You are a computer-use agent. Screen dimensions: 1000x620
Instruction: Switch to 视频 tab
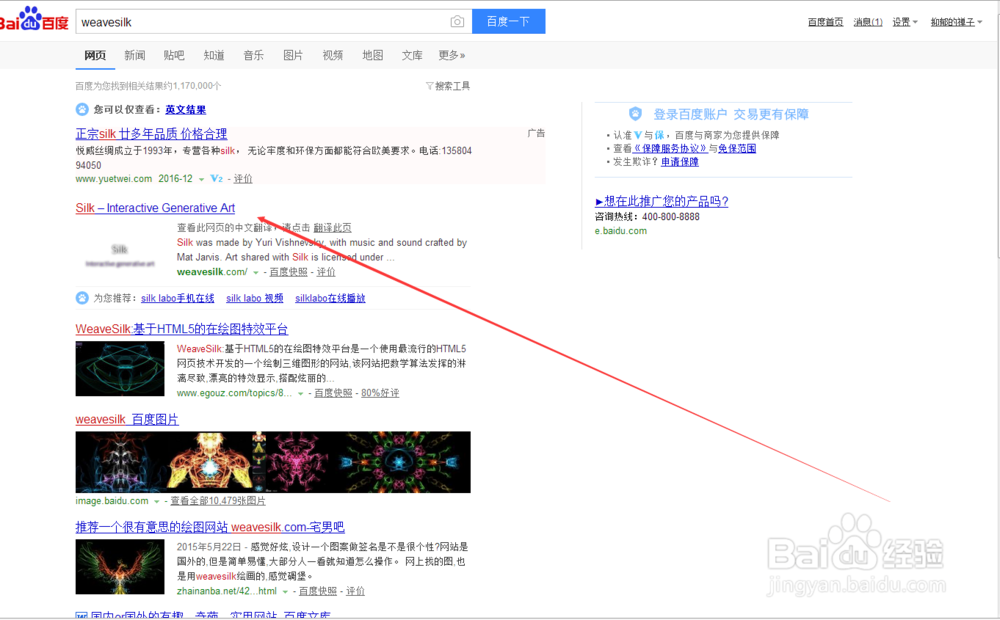pos(332,55)
